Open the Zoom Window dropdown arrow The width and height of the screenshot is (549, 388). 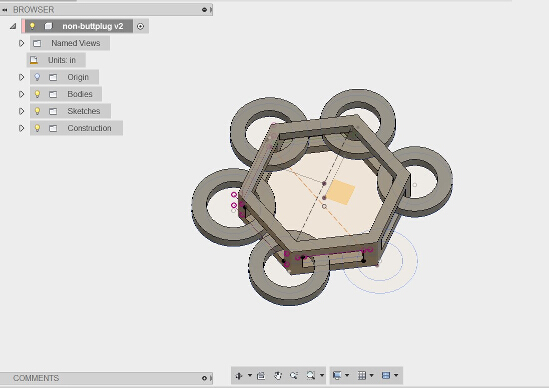[x=322, y=375]
